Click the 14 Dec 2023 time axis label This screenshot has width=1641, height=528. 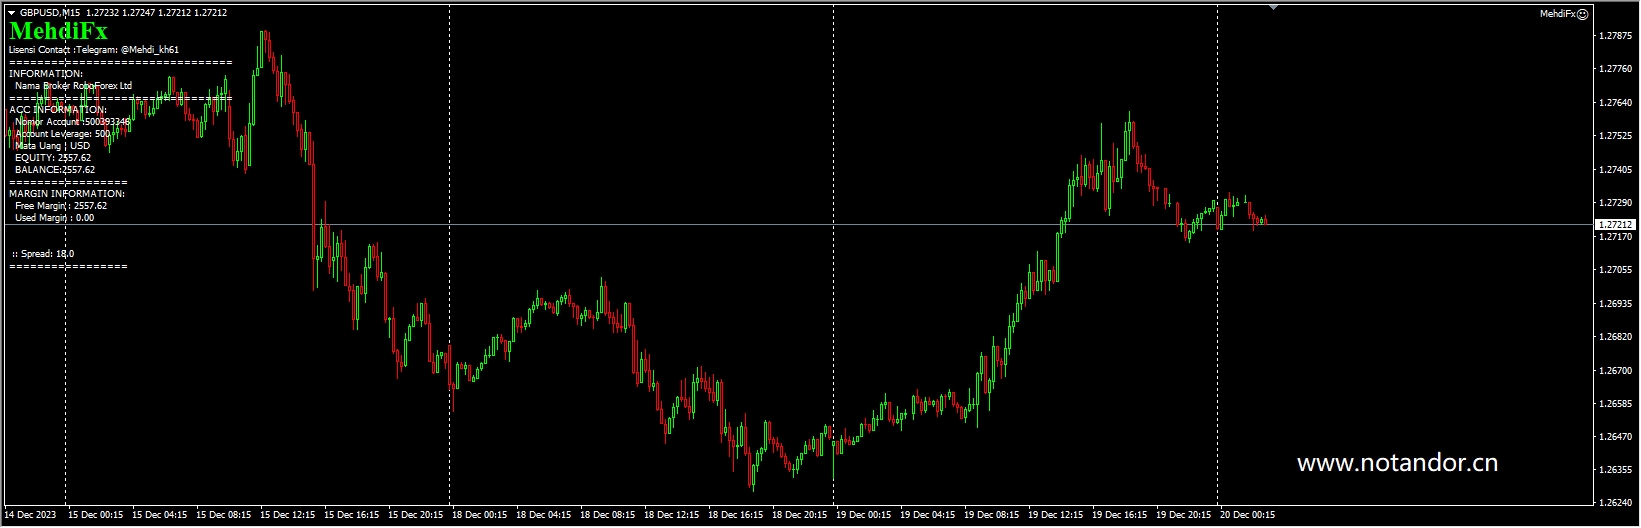coord(31,515)
